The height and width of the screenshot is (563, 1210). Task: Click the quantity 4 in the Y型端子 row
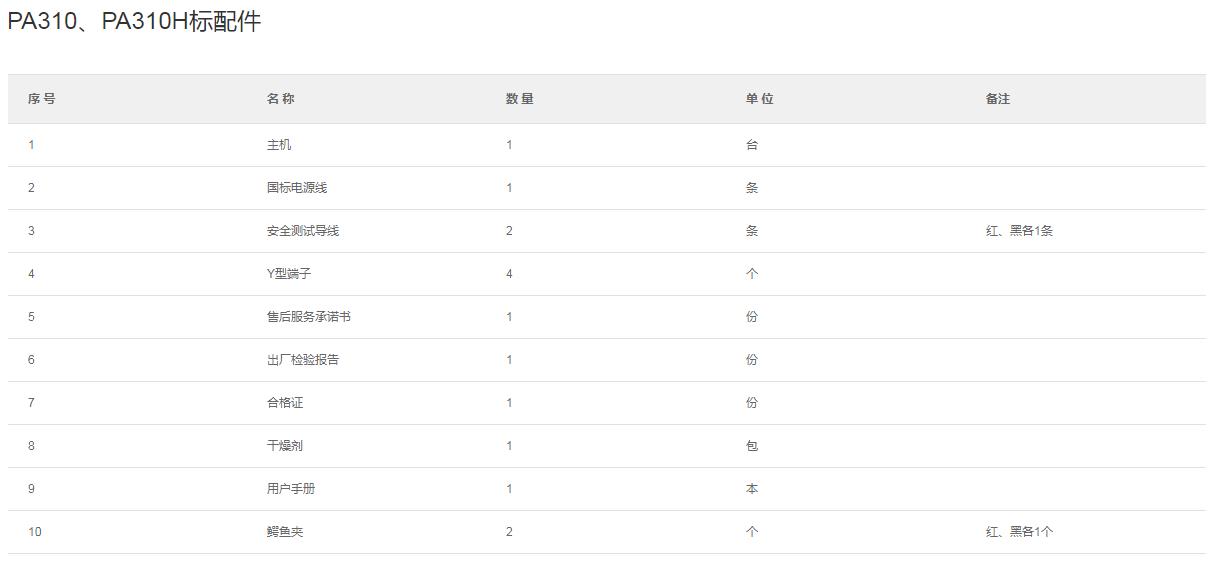(x=509, y=274)
